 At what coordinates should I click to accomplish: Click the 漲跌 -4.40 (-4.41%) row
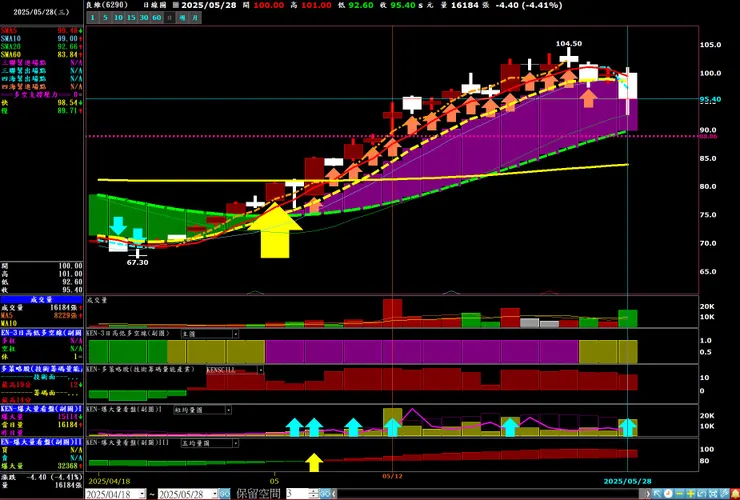click(x=42, y=477)
